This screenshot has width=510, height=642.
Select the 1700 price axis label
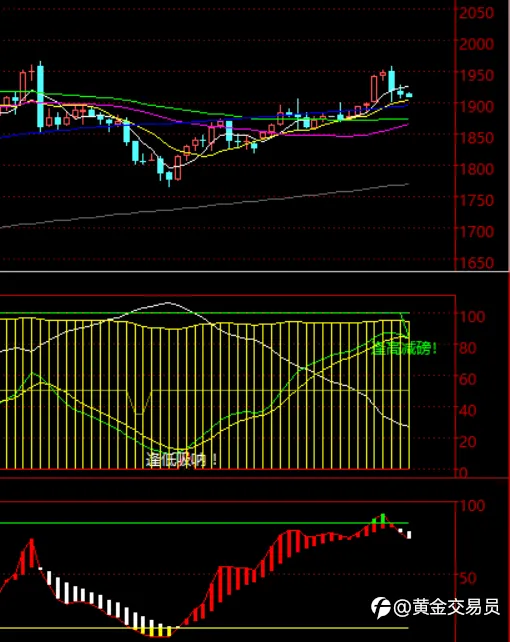point(476,232)
